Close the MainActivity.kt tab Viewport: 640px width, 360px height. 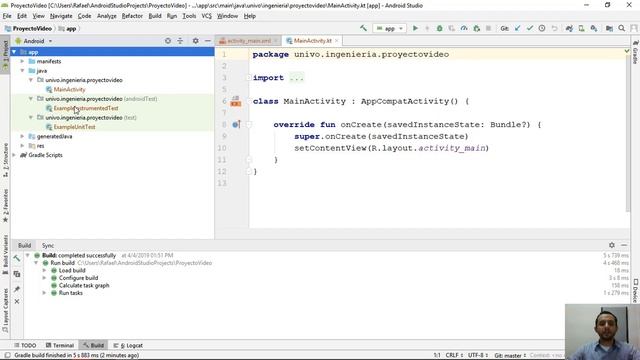336,41
